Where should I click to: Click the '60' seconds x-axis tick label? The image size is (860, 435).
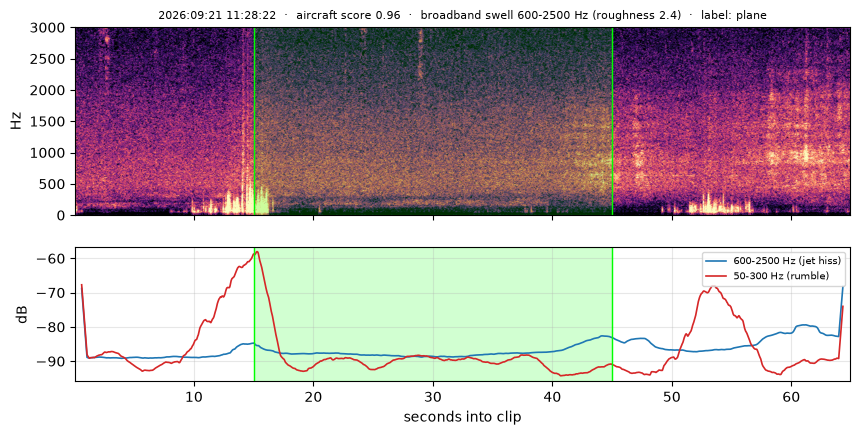791,396
